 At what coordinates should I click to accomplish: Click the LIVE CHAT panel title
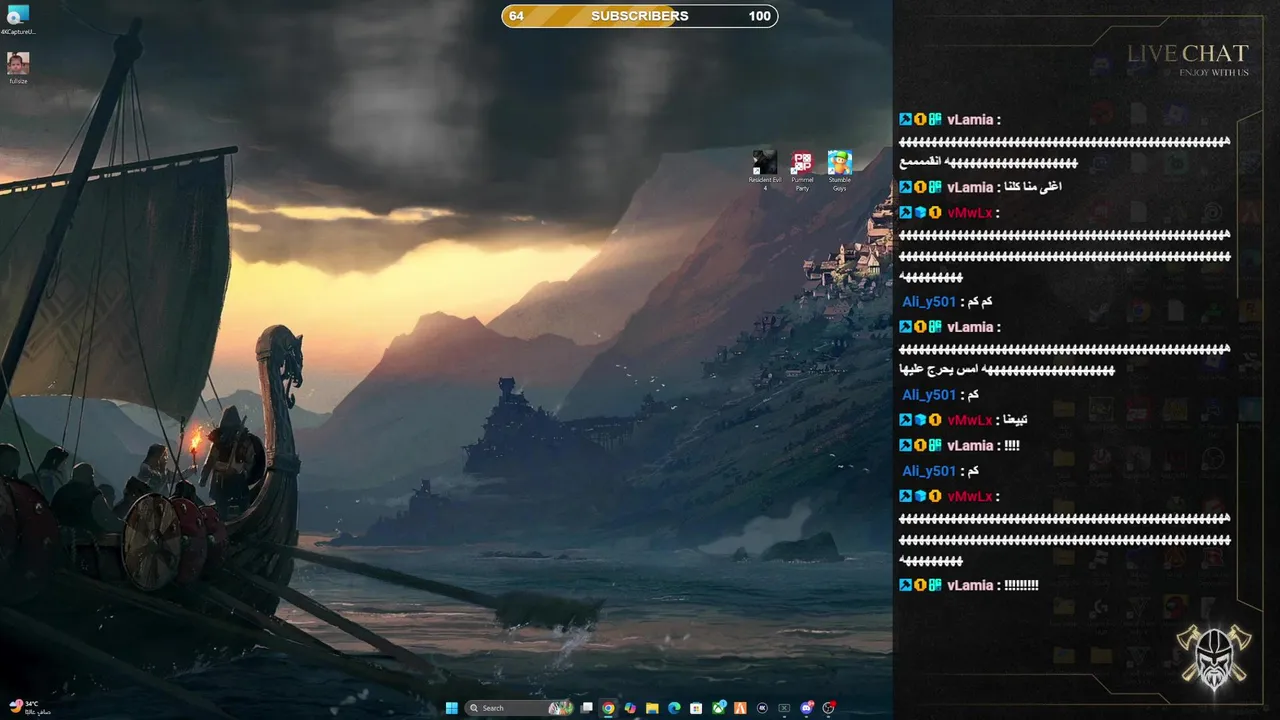(1188, 53)
